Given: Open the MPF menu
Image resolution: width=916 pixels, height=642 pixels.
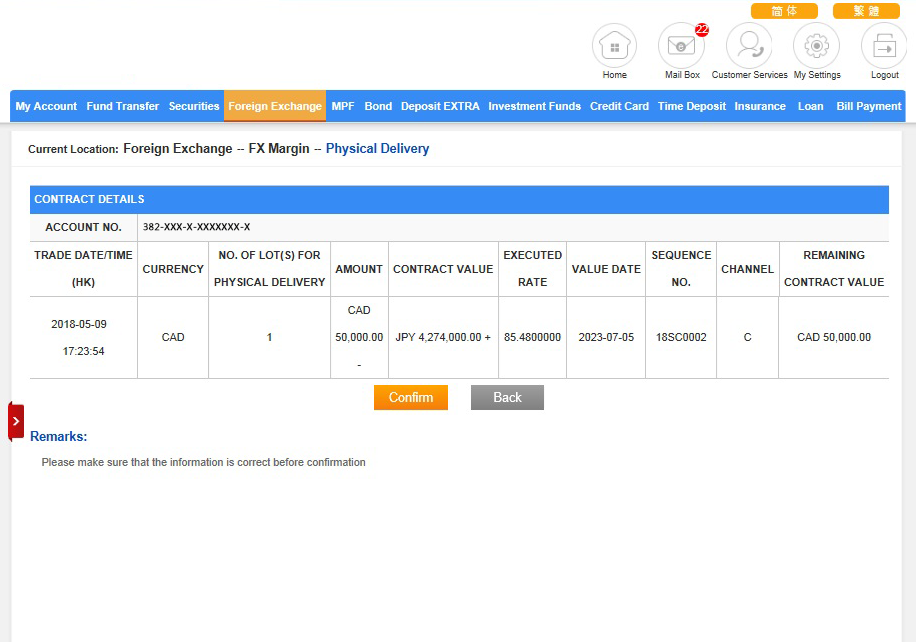Looking at the screenshot, I should (x=343, y=106).
